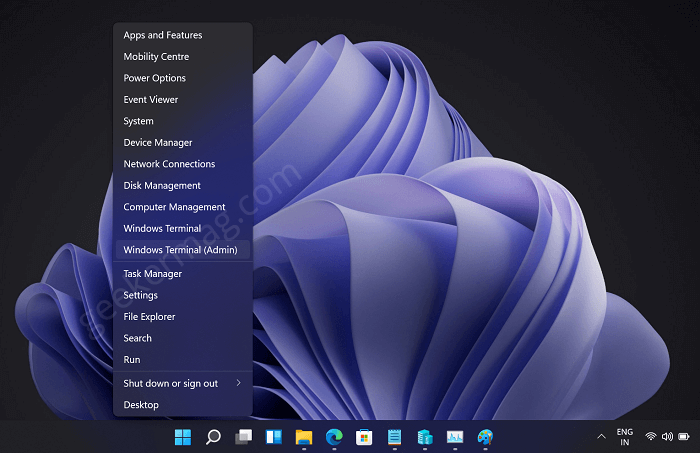The width and height of the screenshot is (700, 453).
Task: Open the Wi-Fi network tray icon
Action: pos(650,436)
